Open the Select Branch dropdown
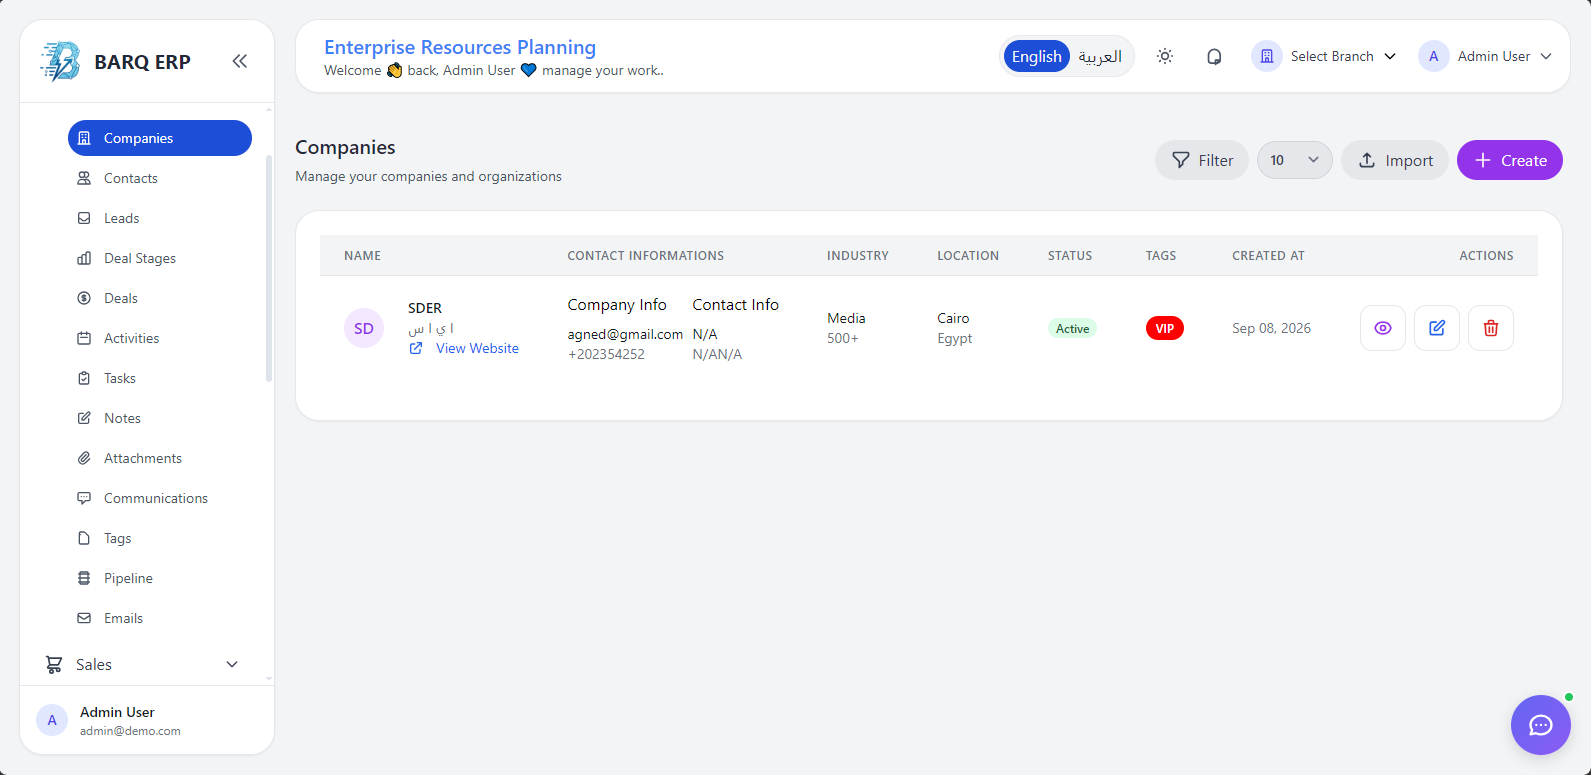The height and width of the screenshot is (775, 1591). (x=1324, y=57)
